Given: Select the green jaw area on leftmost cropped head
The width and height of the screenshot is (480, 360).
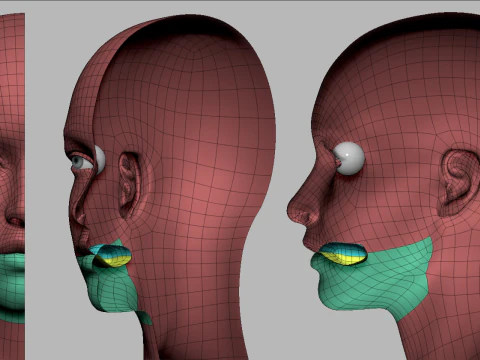Looking at the screenshot, I should pyautogui.click(x=12, y=288).
